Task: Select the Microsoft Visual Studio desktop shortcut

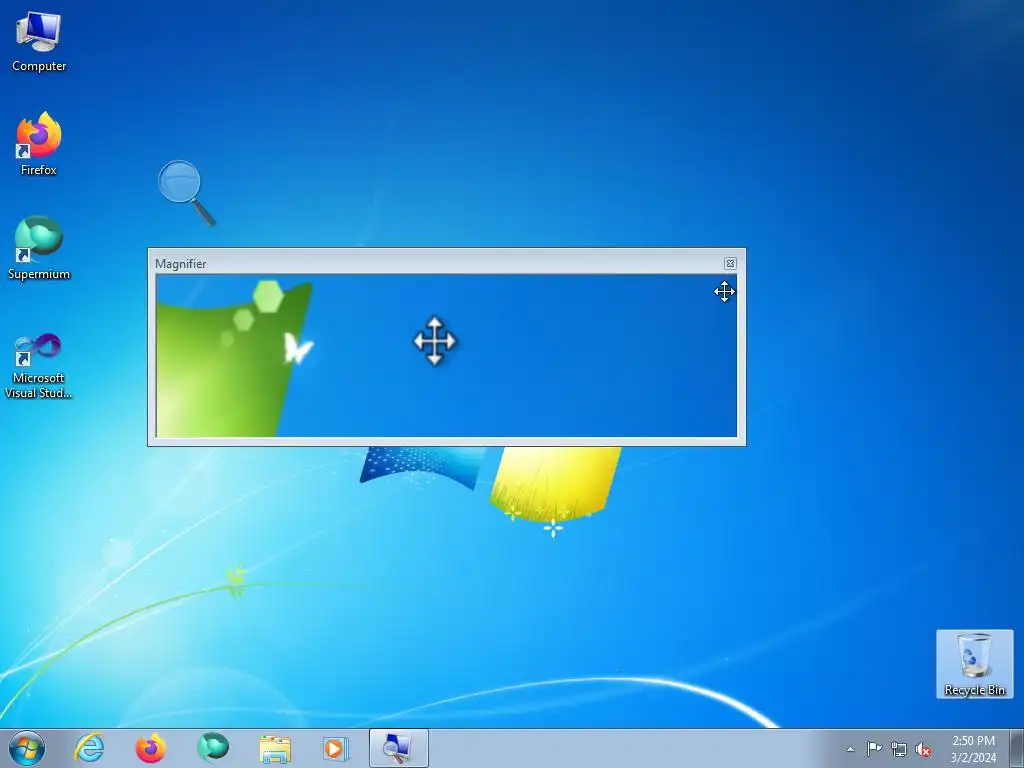Action: pos(39,366)
